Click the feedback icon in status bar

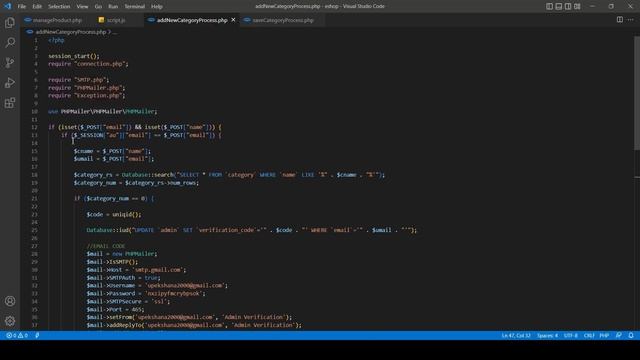click(619, 336)
